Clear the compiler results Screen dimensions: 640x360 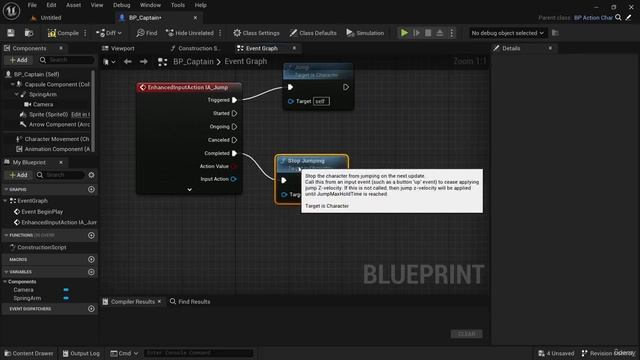pyautogui.click(x=467, y=334)
